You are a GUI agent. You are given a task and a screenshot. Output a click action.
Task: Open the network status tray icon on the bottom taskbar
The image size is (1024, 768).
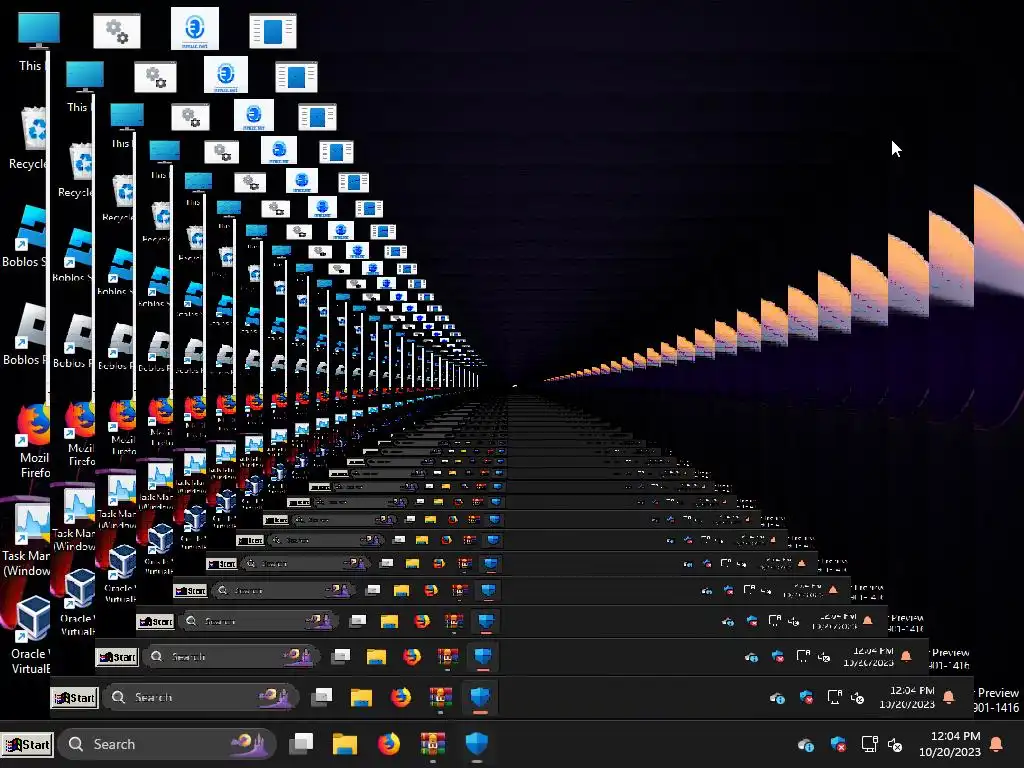point(869,744)
